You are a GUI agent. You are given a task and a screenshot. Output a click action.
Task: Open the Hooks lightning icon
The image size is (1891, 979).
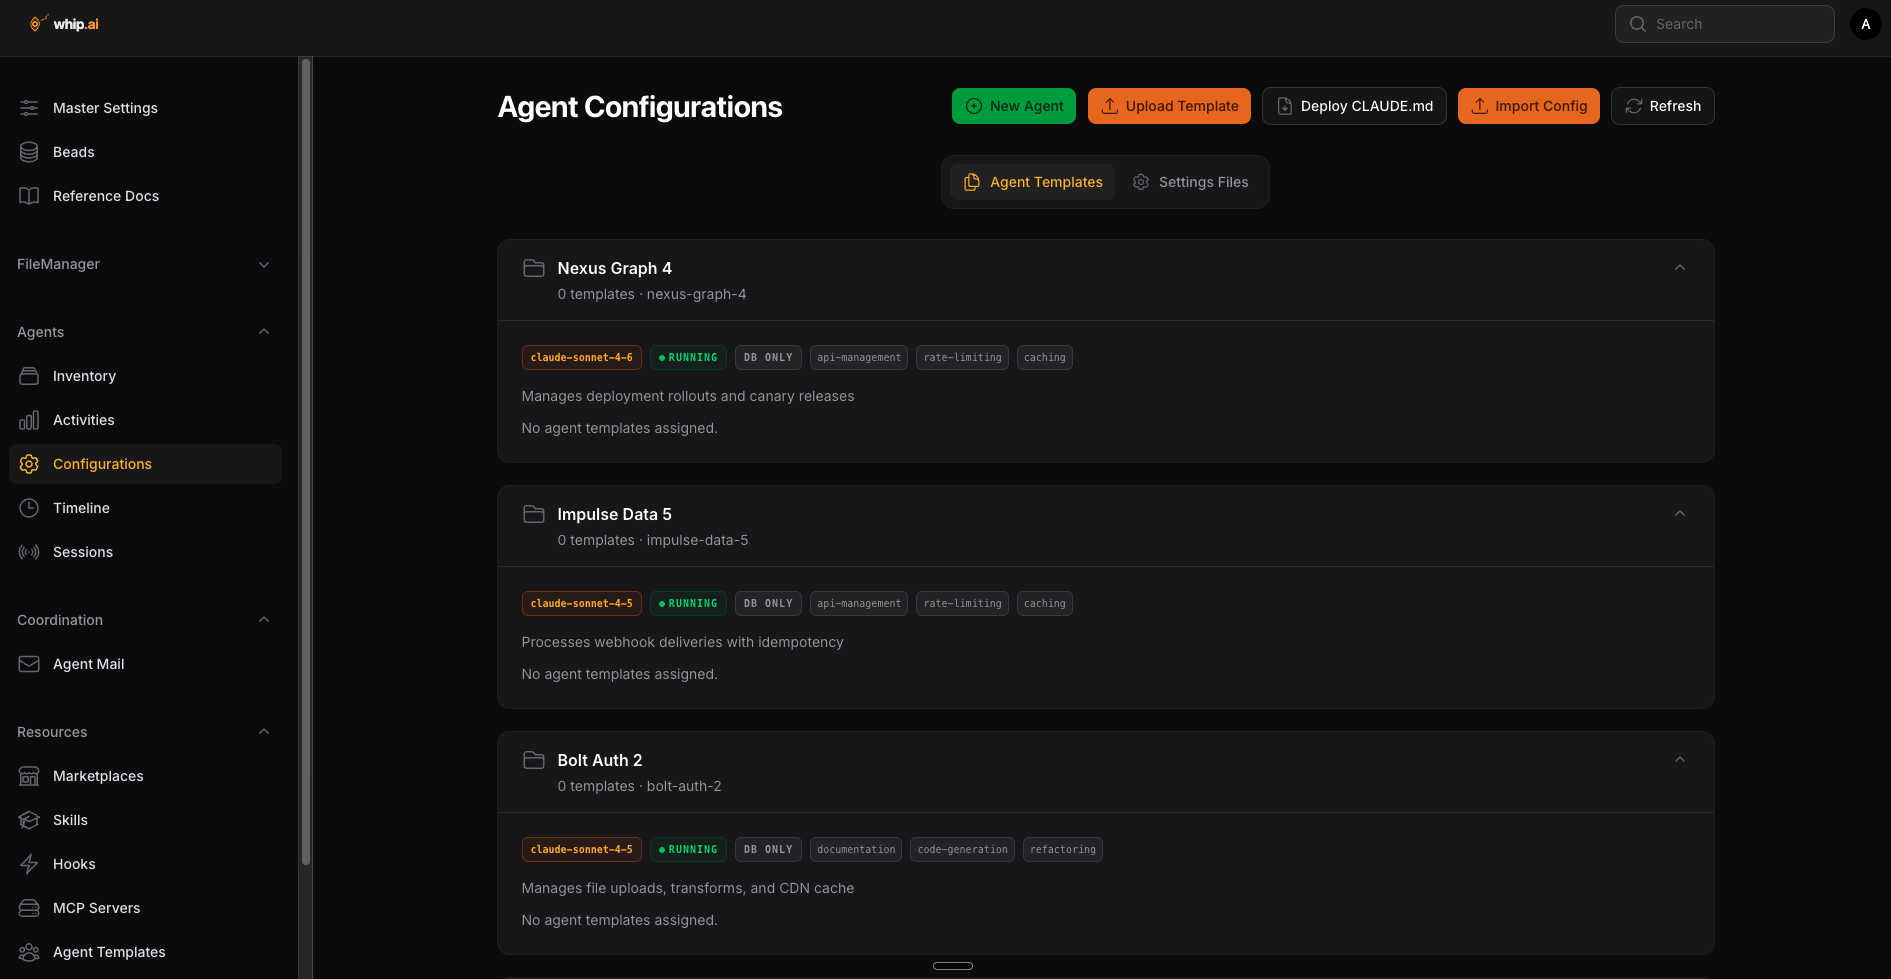[x=29, y=863]
